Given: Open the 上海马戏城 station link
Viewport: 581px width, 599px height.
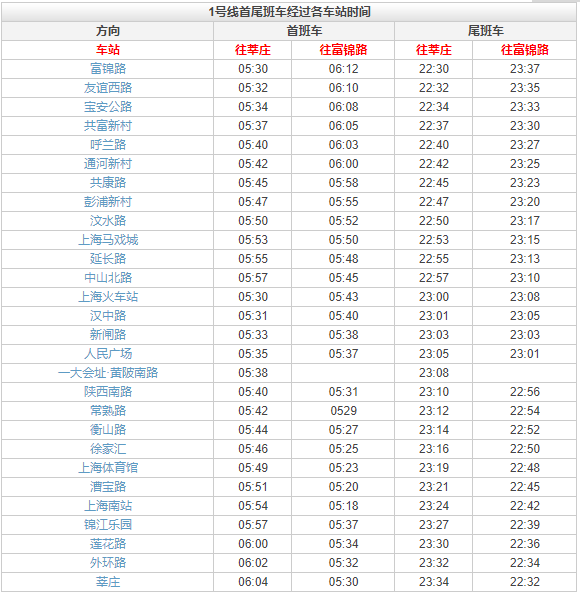Looking at the screenshot, I should point(108,240).
